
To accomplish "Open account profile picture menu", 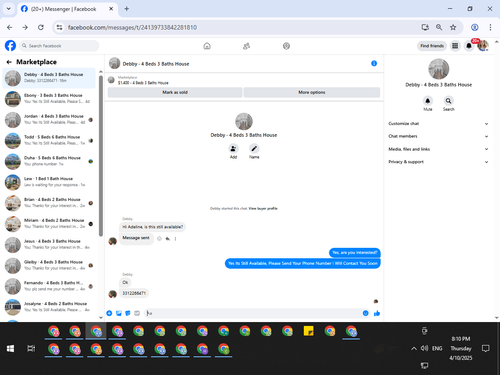I will [x=483, y=46].
